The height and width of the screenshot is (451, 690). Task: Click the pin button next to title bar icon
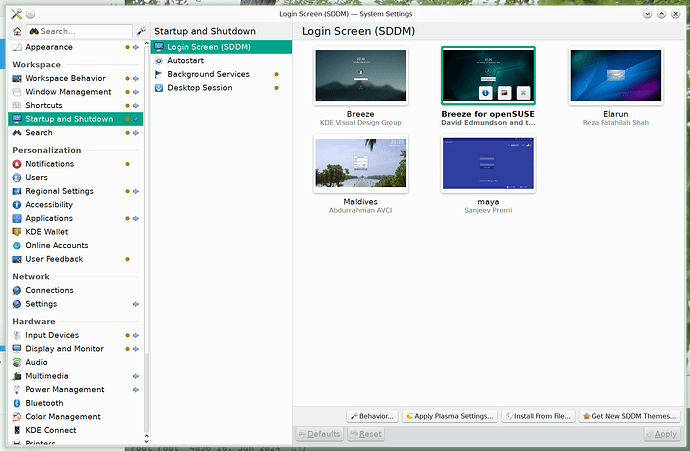tap(30, 14)
